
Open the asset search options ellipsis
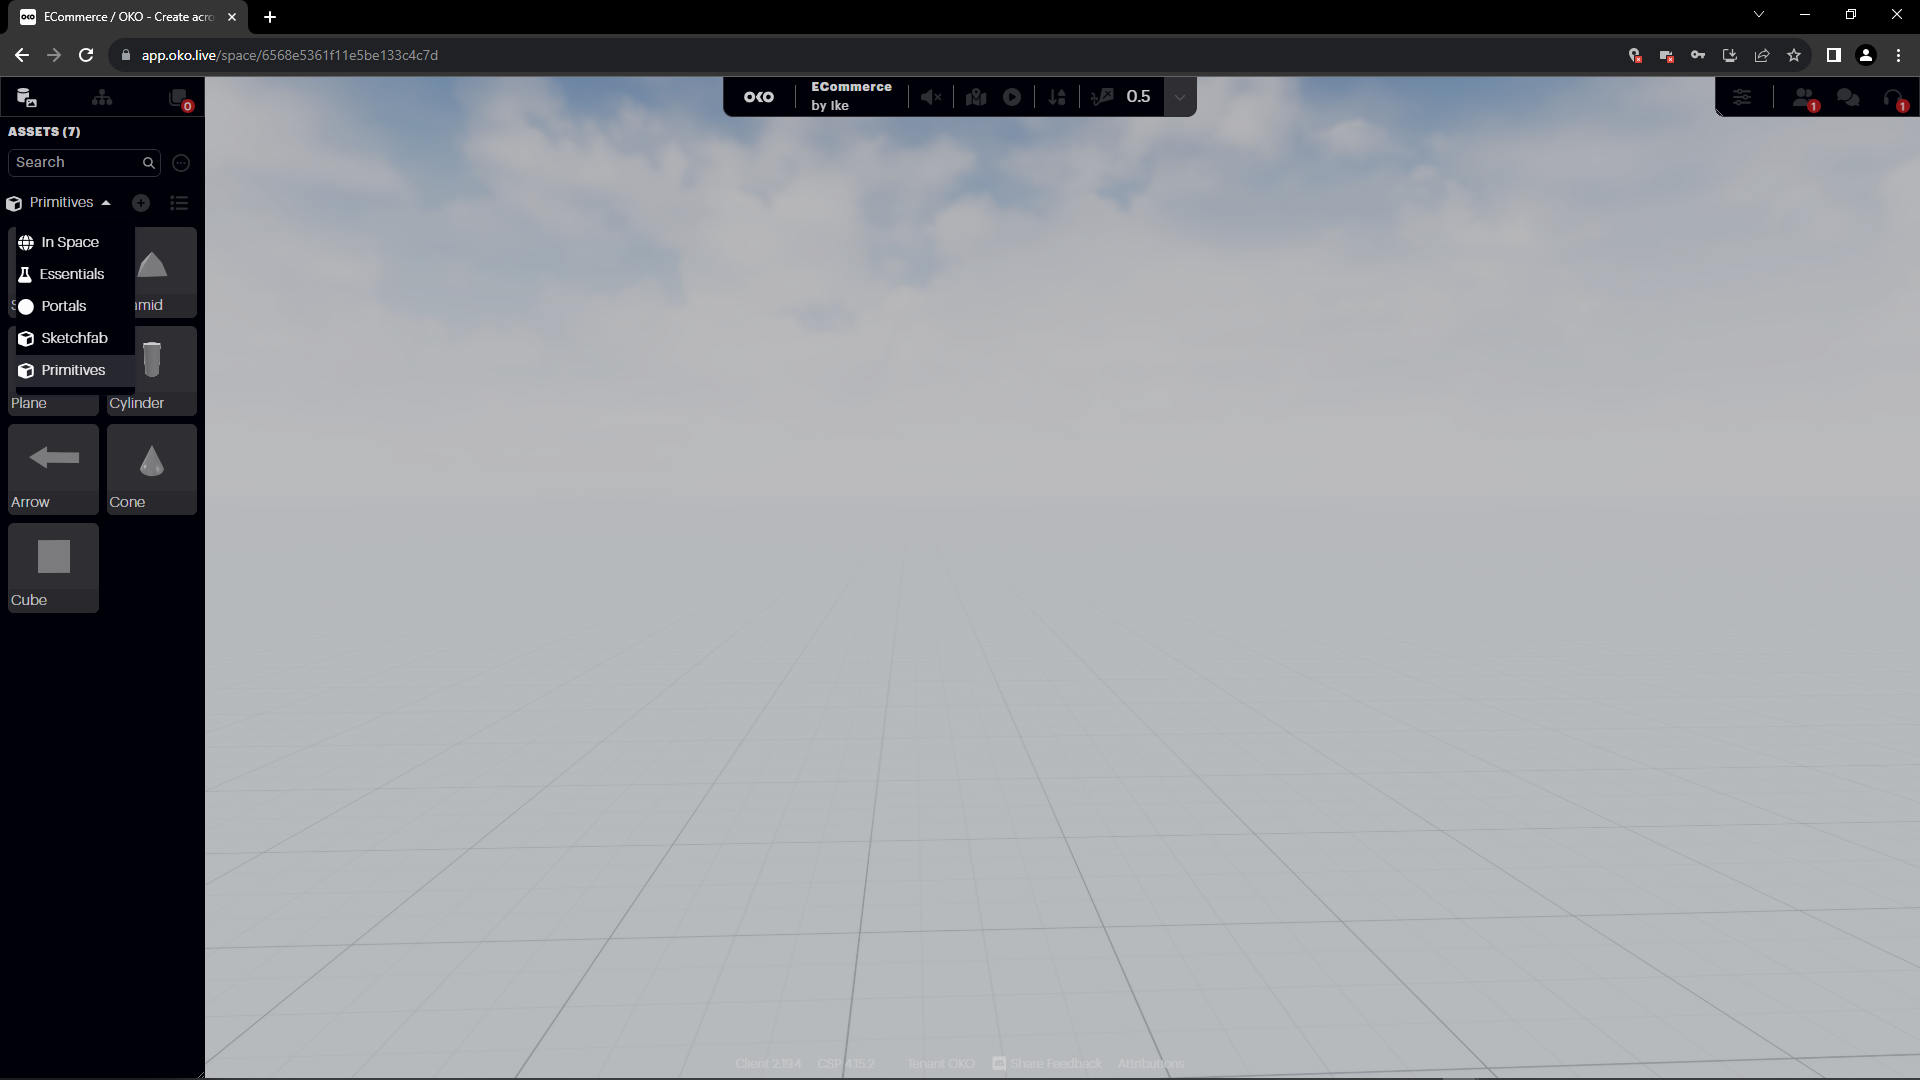click(181, 163)
